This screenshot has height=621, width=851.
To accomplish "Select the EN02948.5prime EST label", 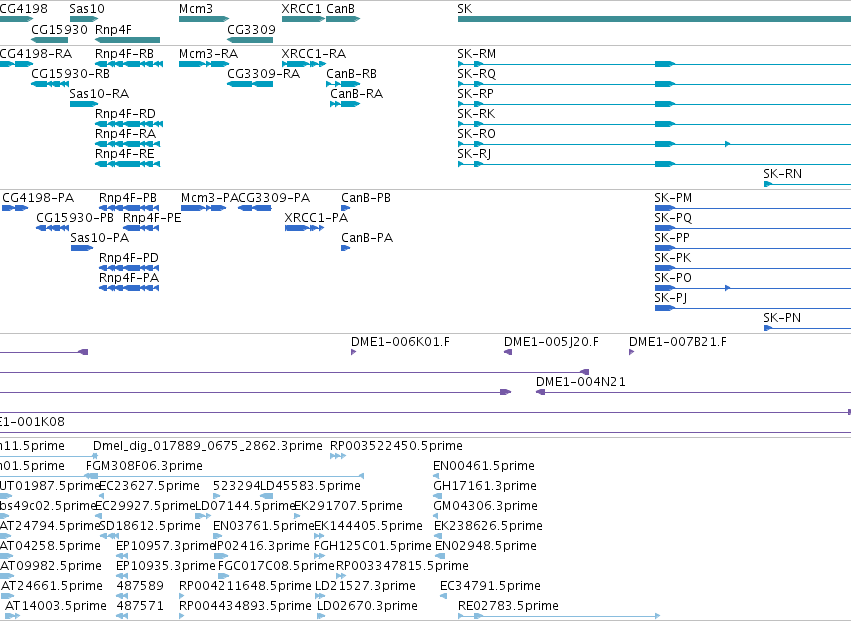I will [486, 546].
